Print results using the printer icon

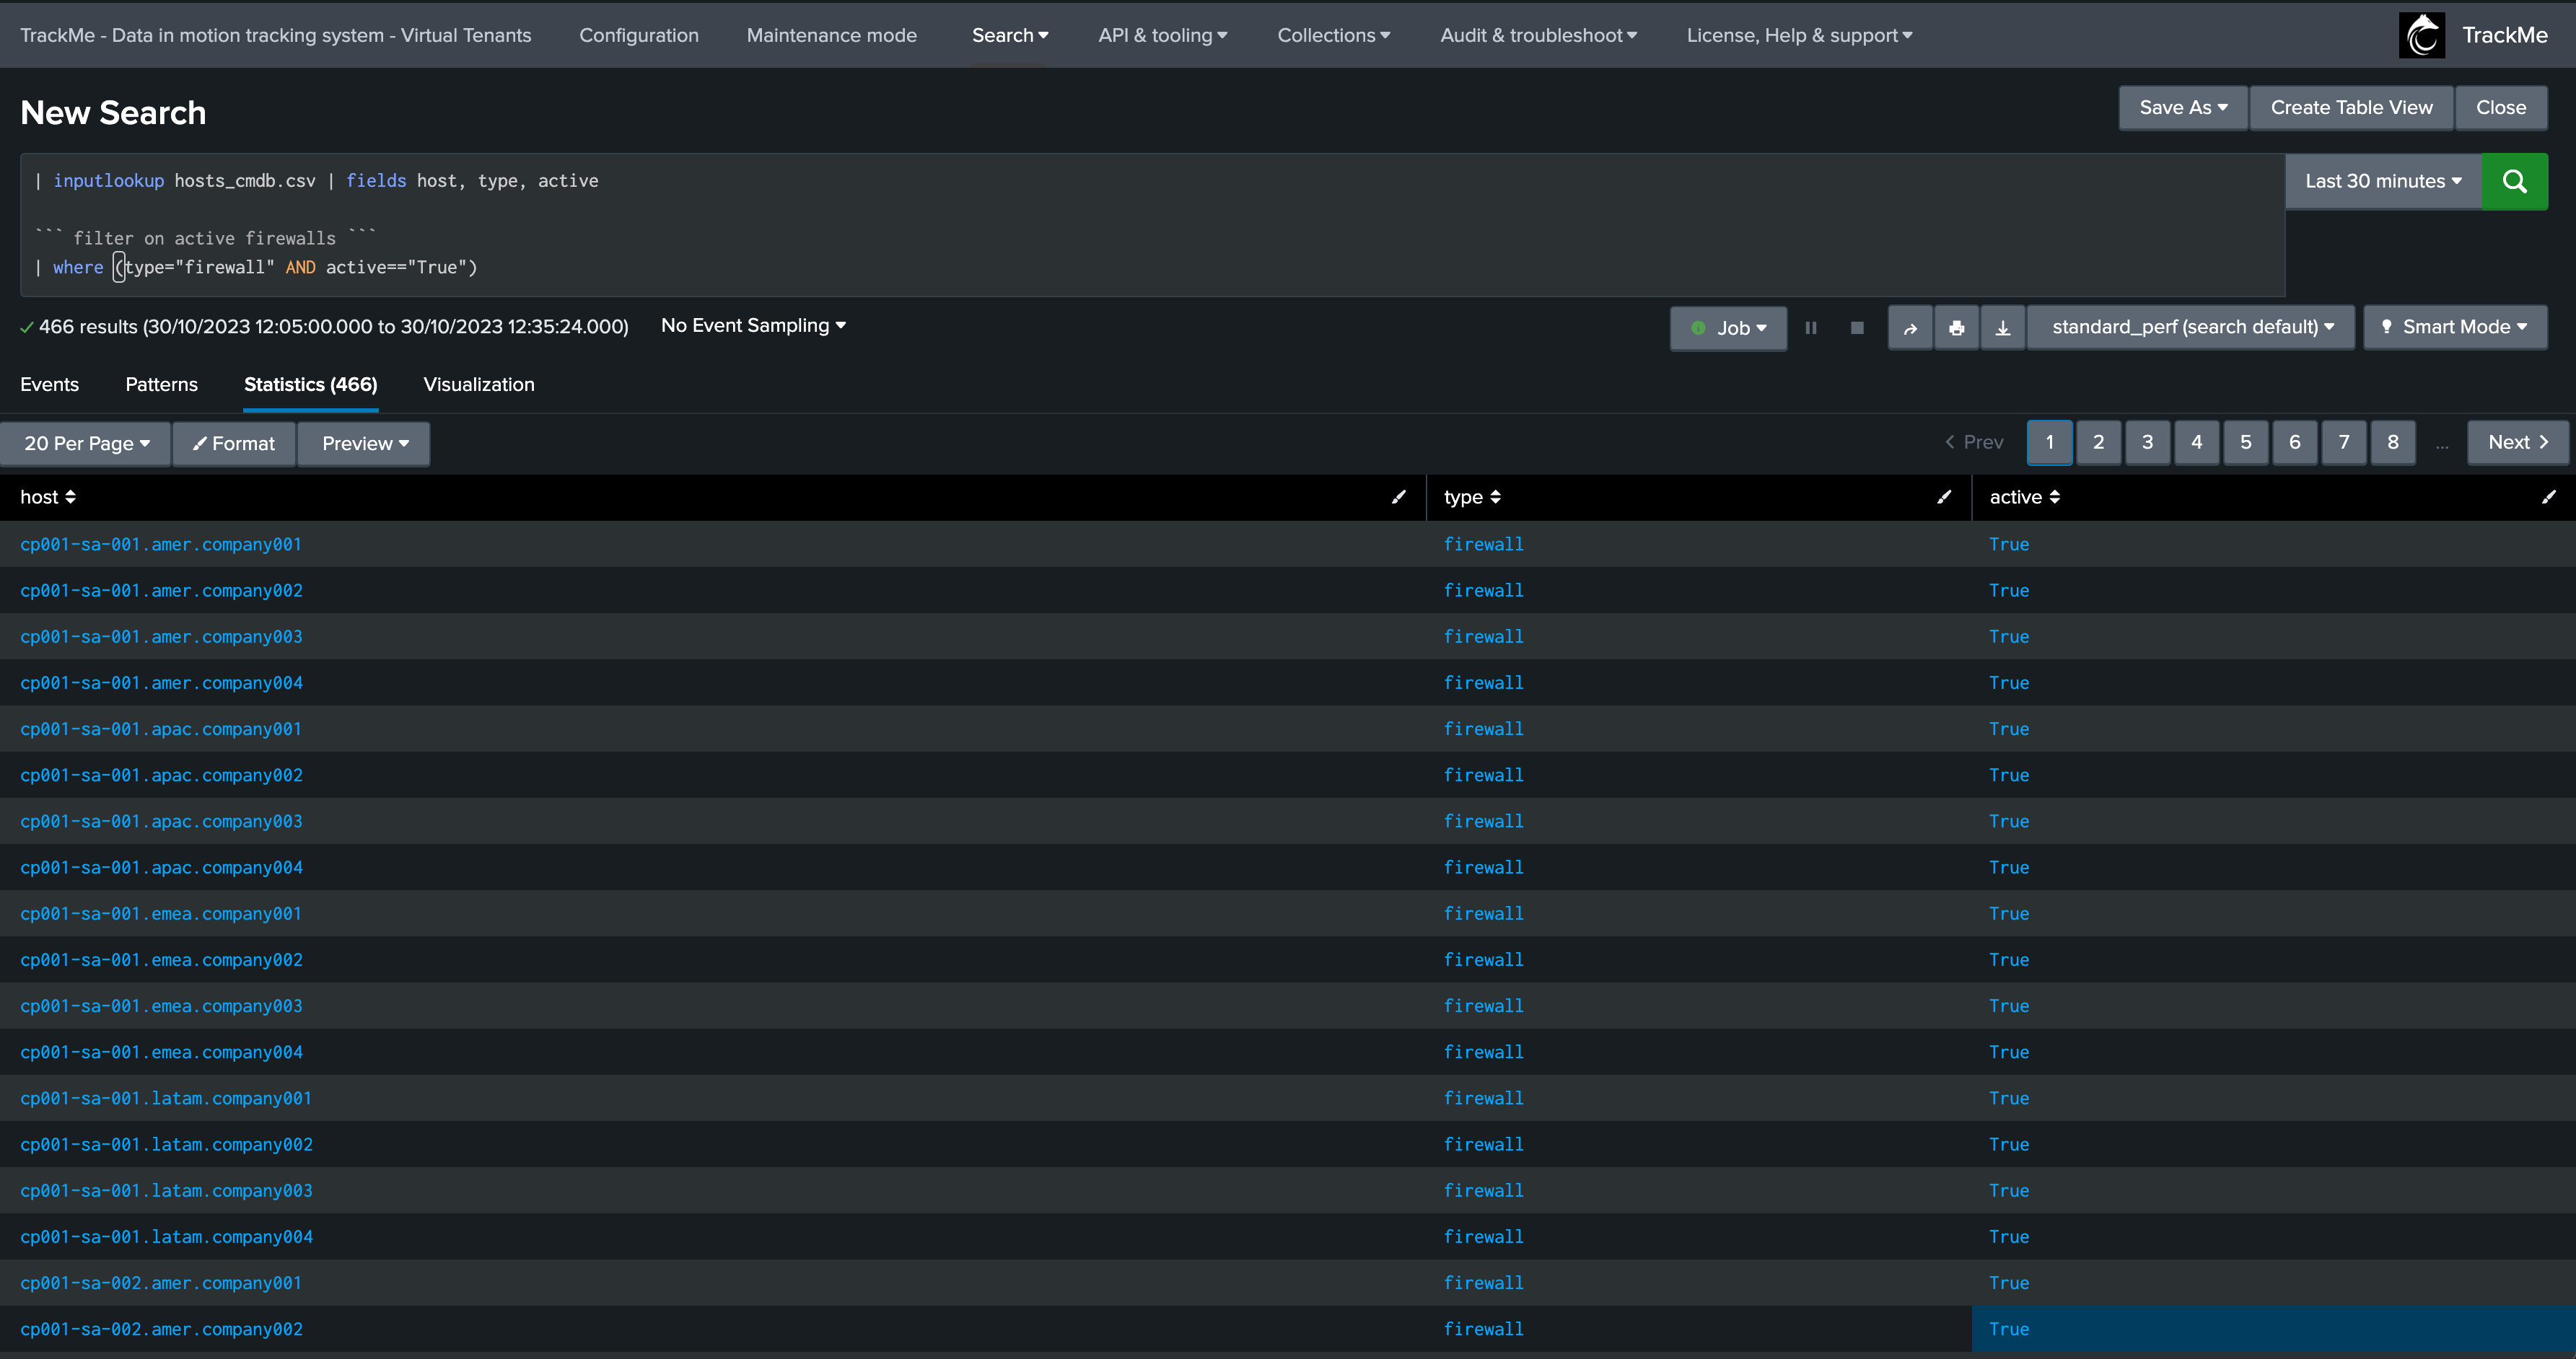coord(1957,328)
